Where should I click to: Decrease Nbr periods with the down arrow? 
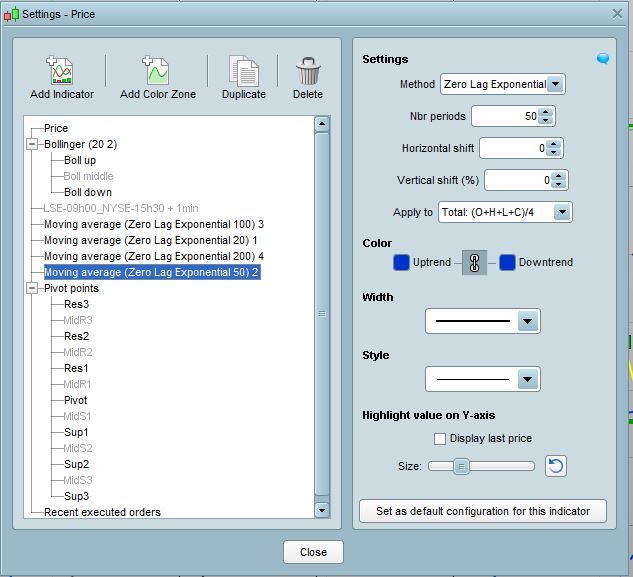(x=545, y=120)
